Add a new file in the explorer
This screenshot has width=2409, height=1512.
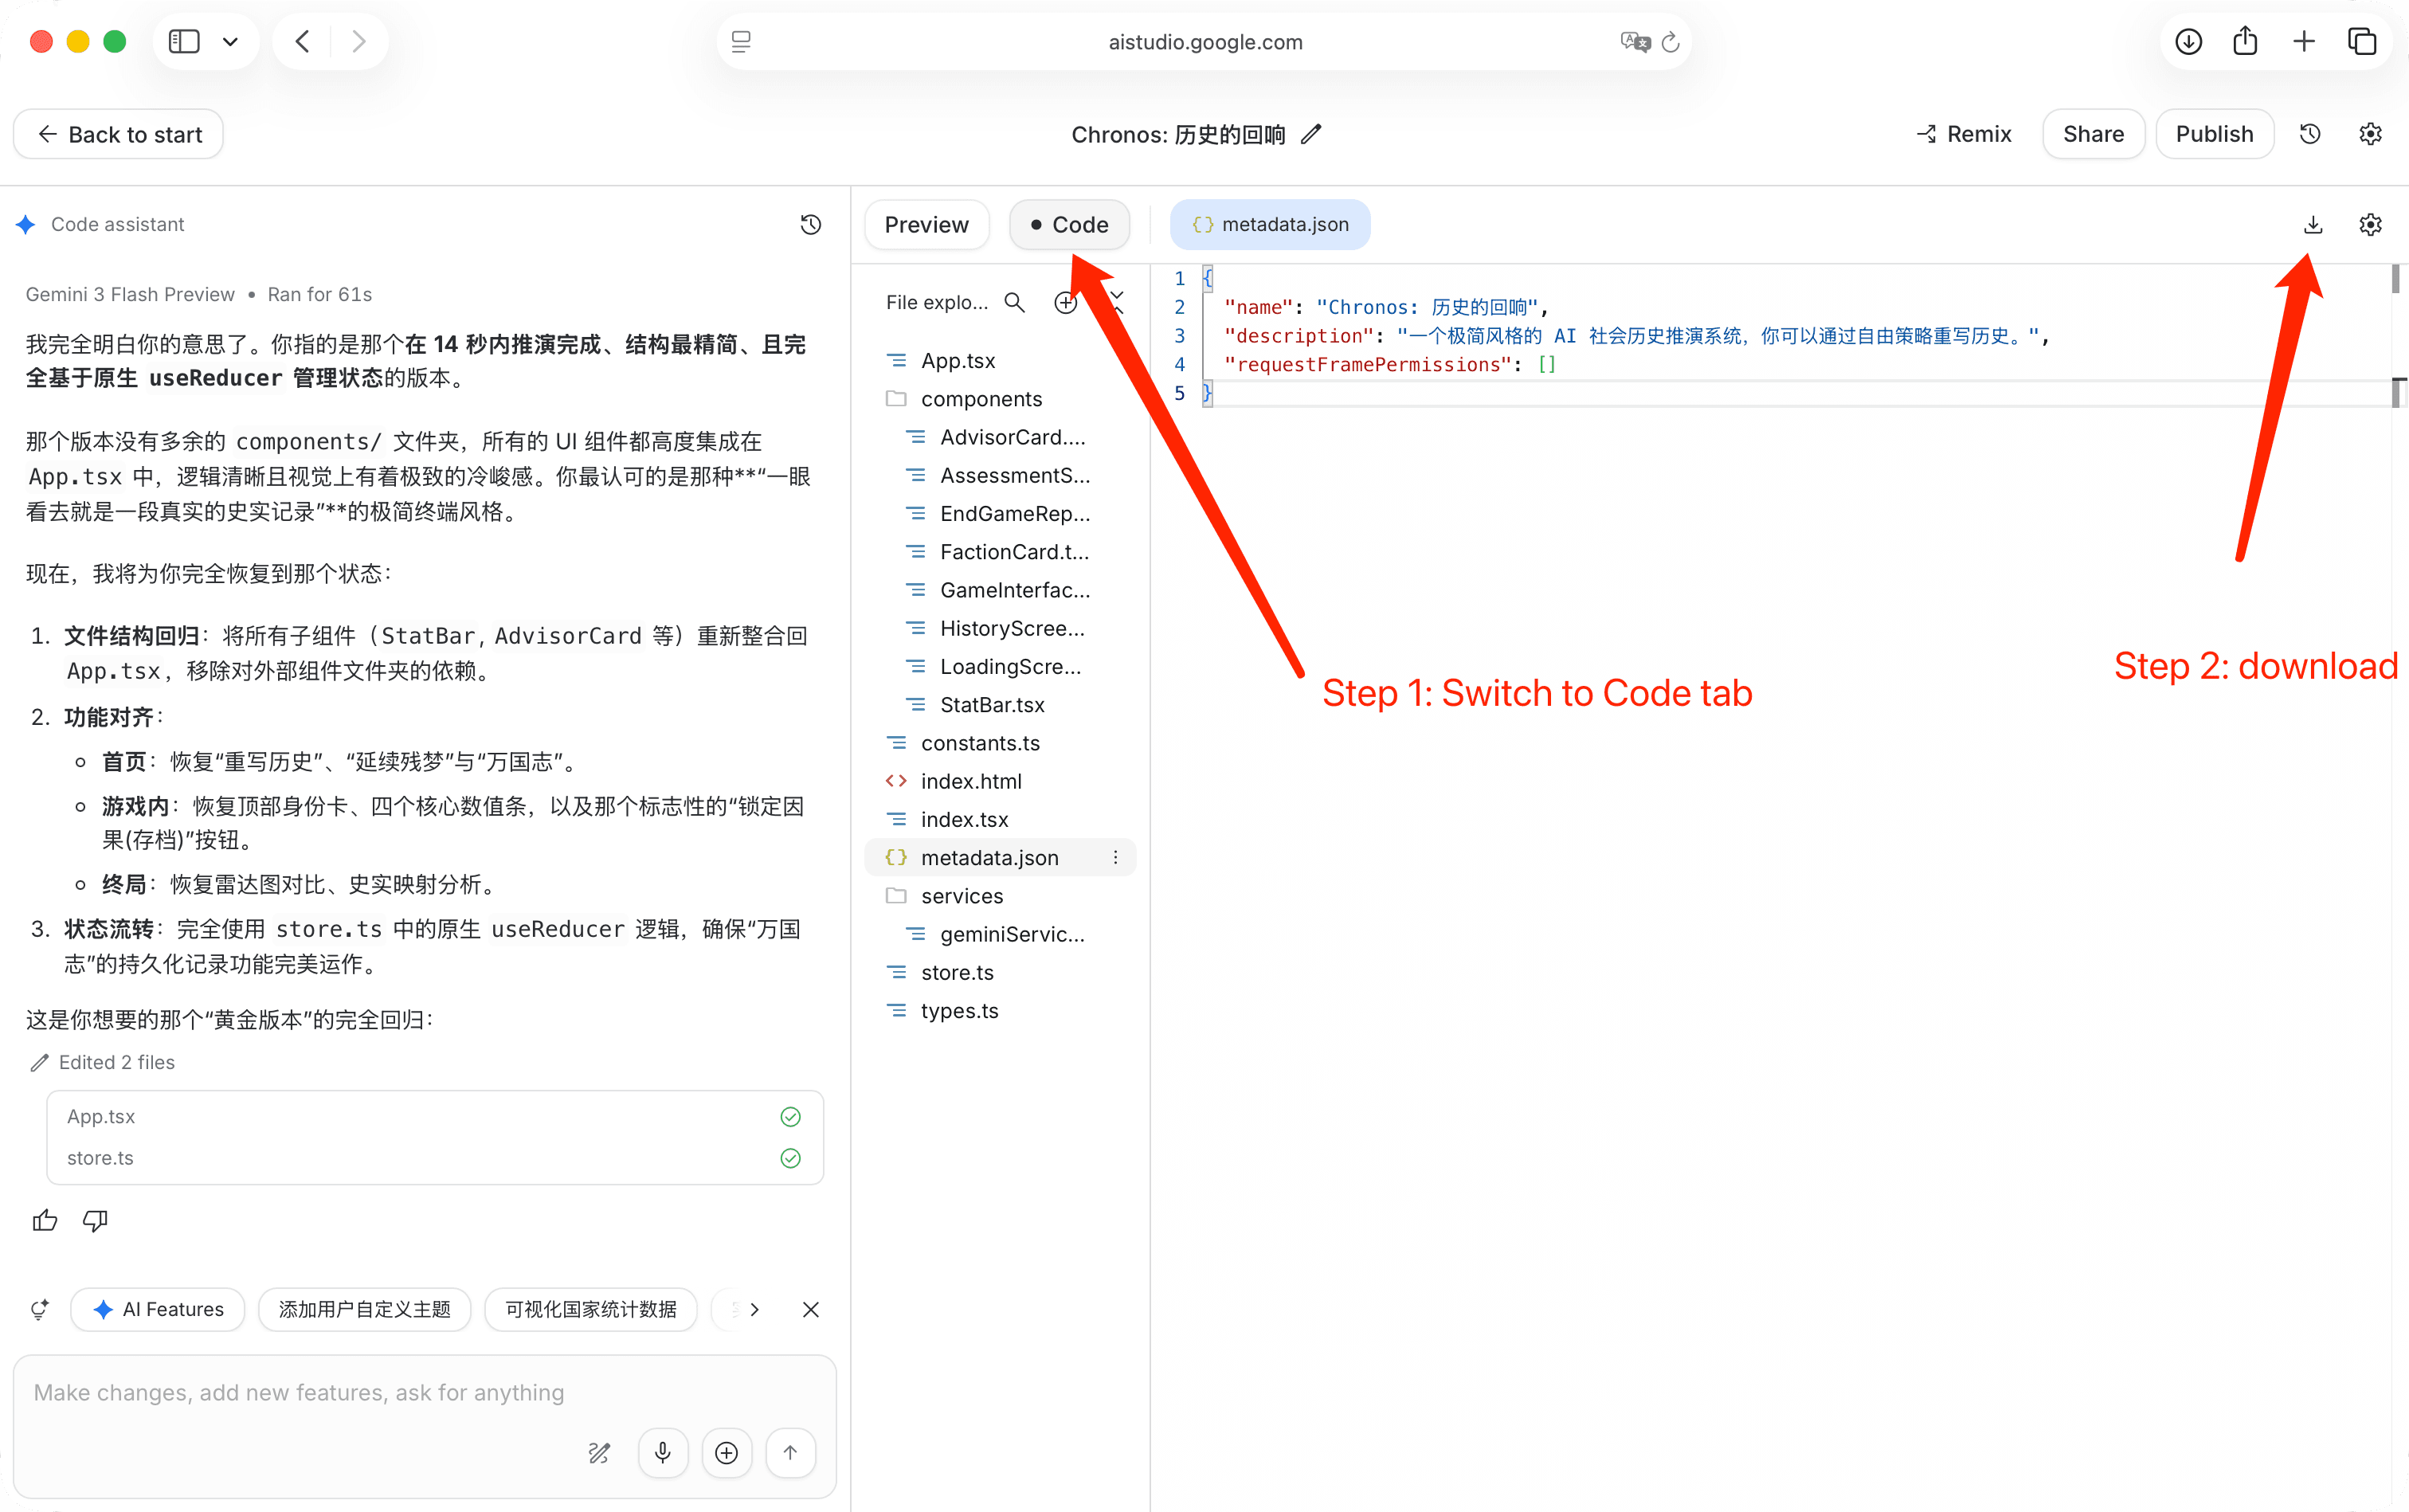[x=1066, y=302]
